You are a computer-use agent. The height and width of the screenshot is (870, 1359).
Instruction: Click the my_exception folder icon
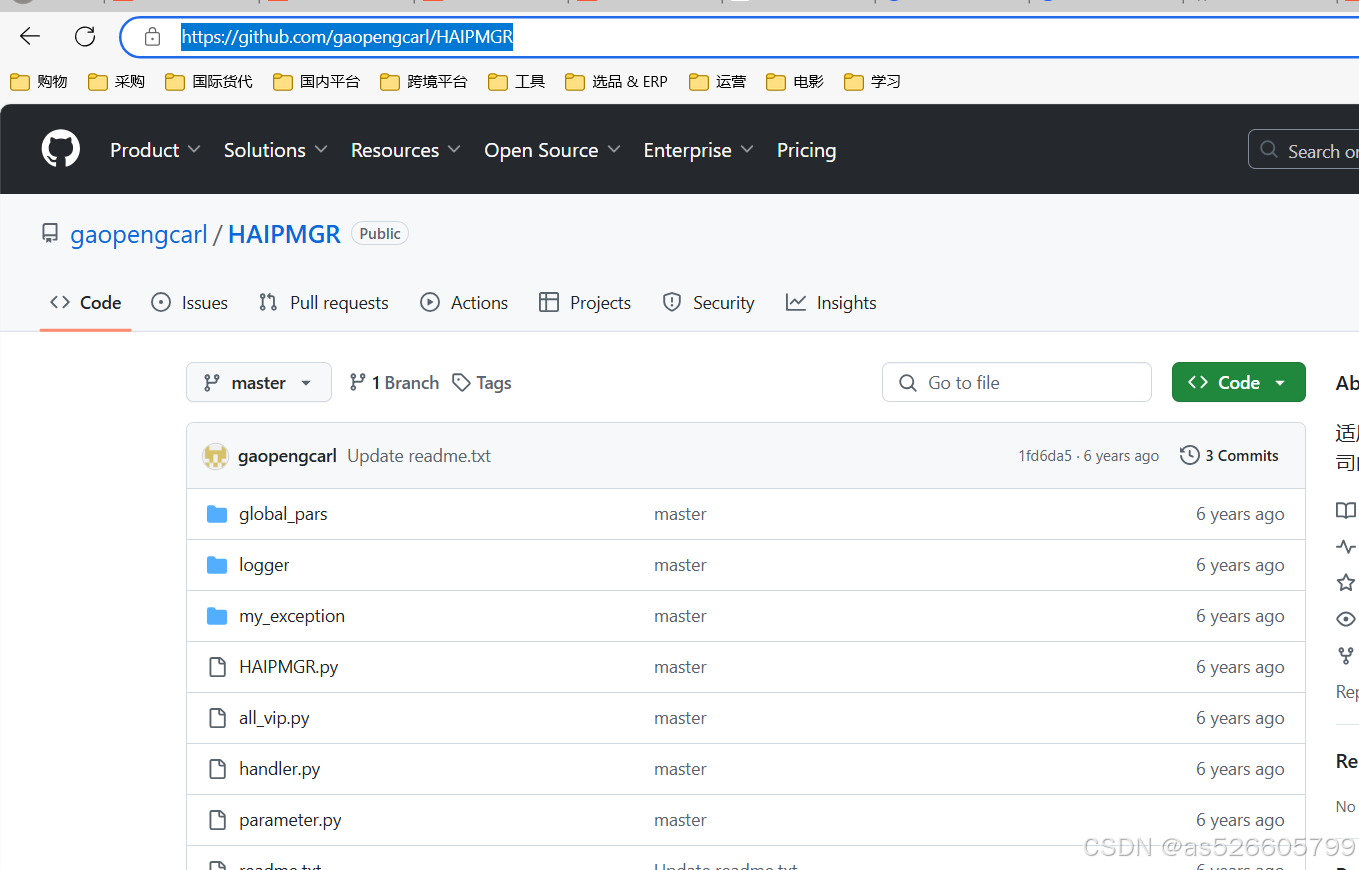tap(217, 616)
